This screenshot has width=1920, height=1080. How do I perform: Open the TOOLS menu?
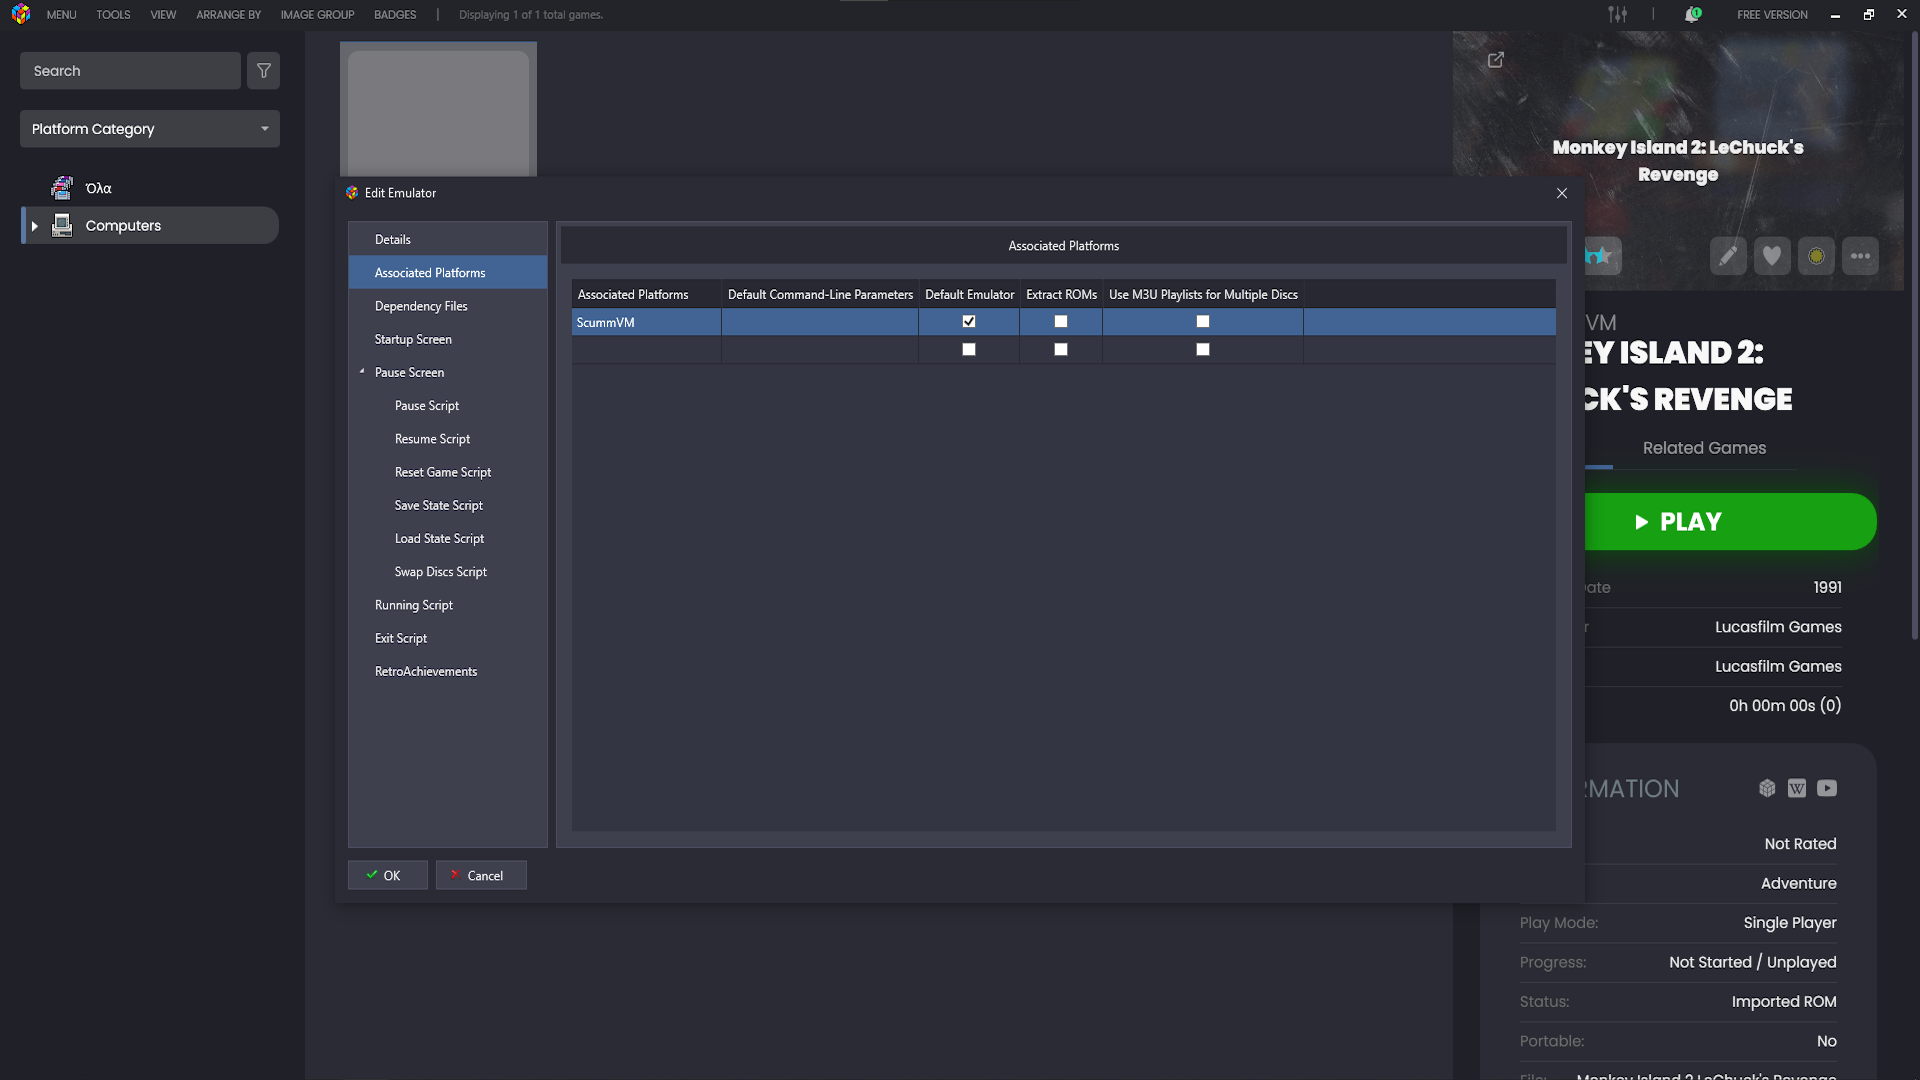click(113, 15)
